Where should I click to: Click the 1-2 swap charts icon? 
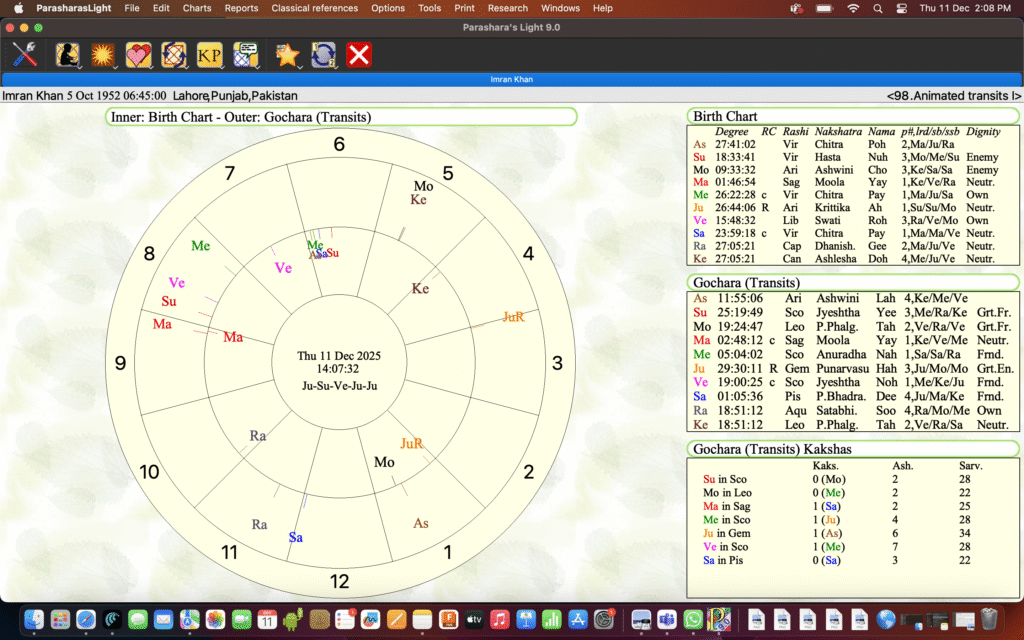pos(323,54)
